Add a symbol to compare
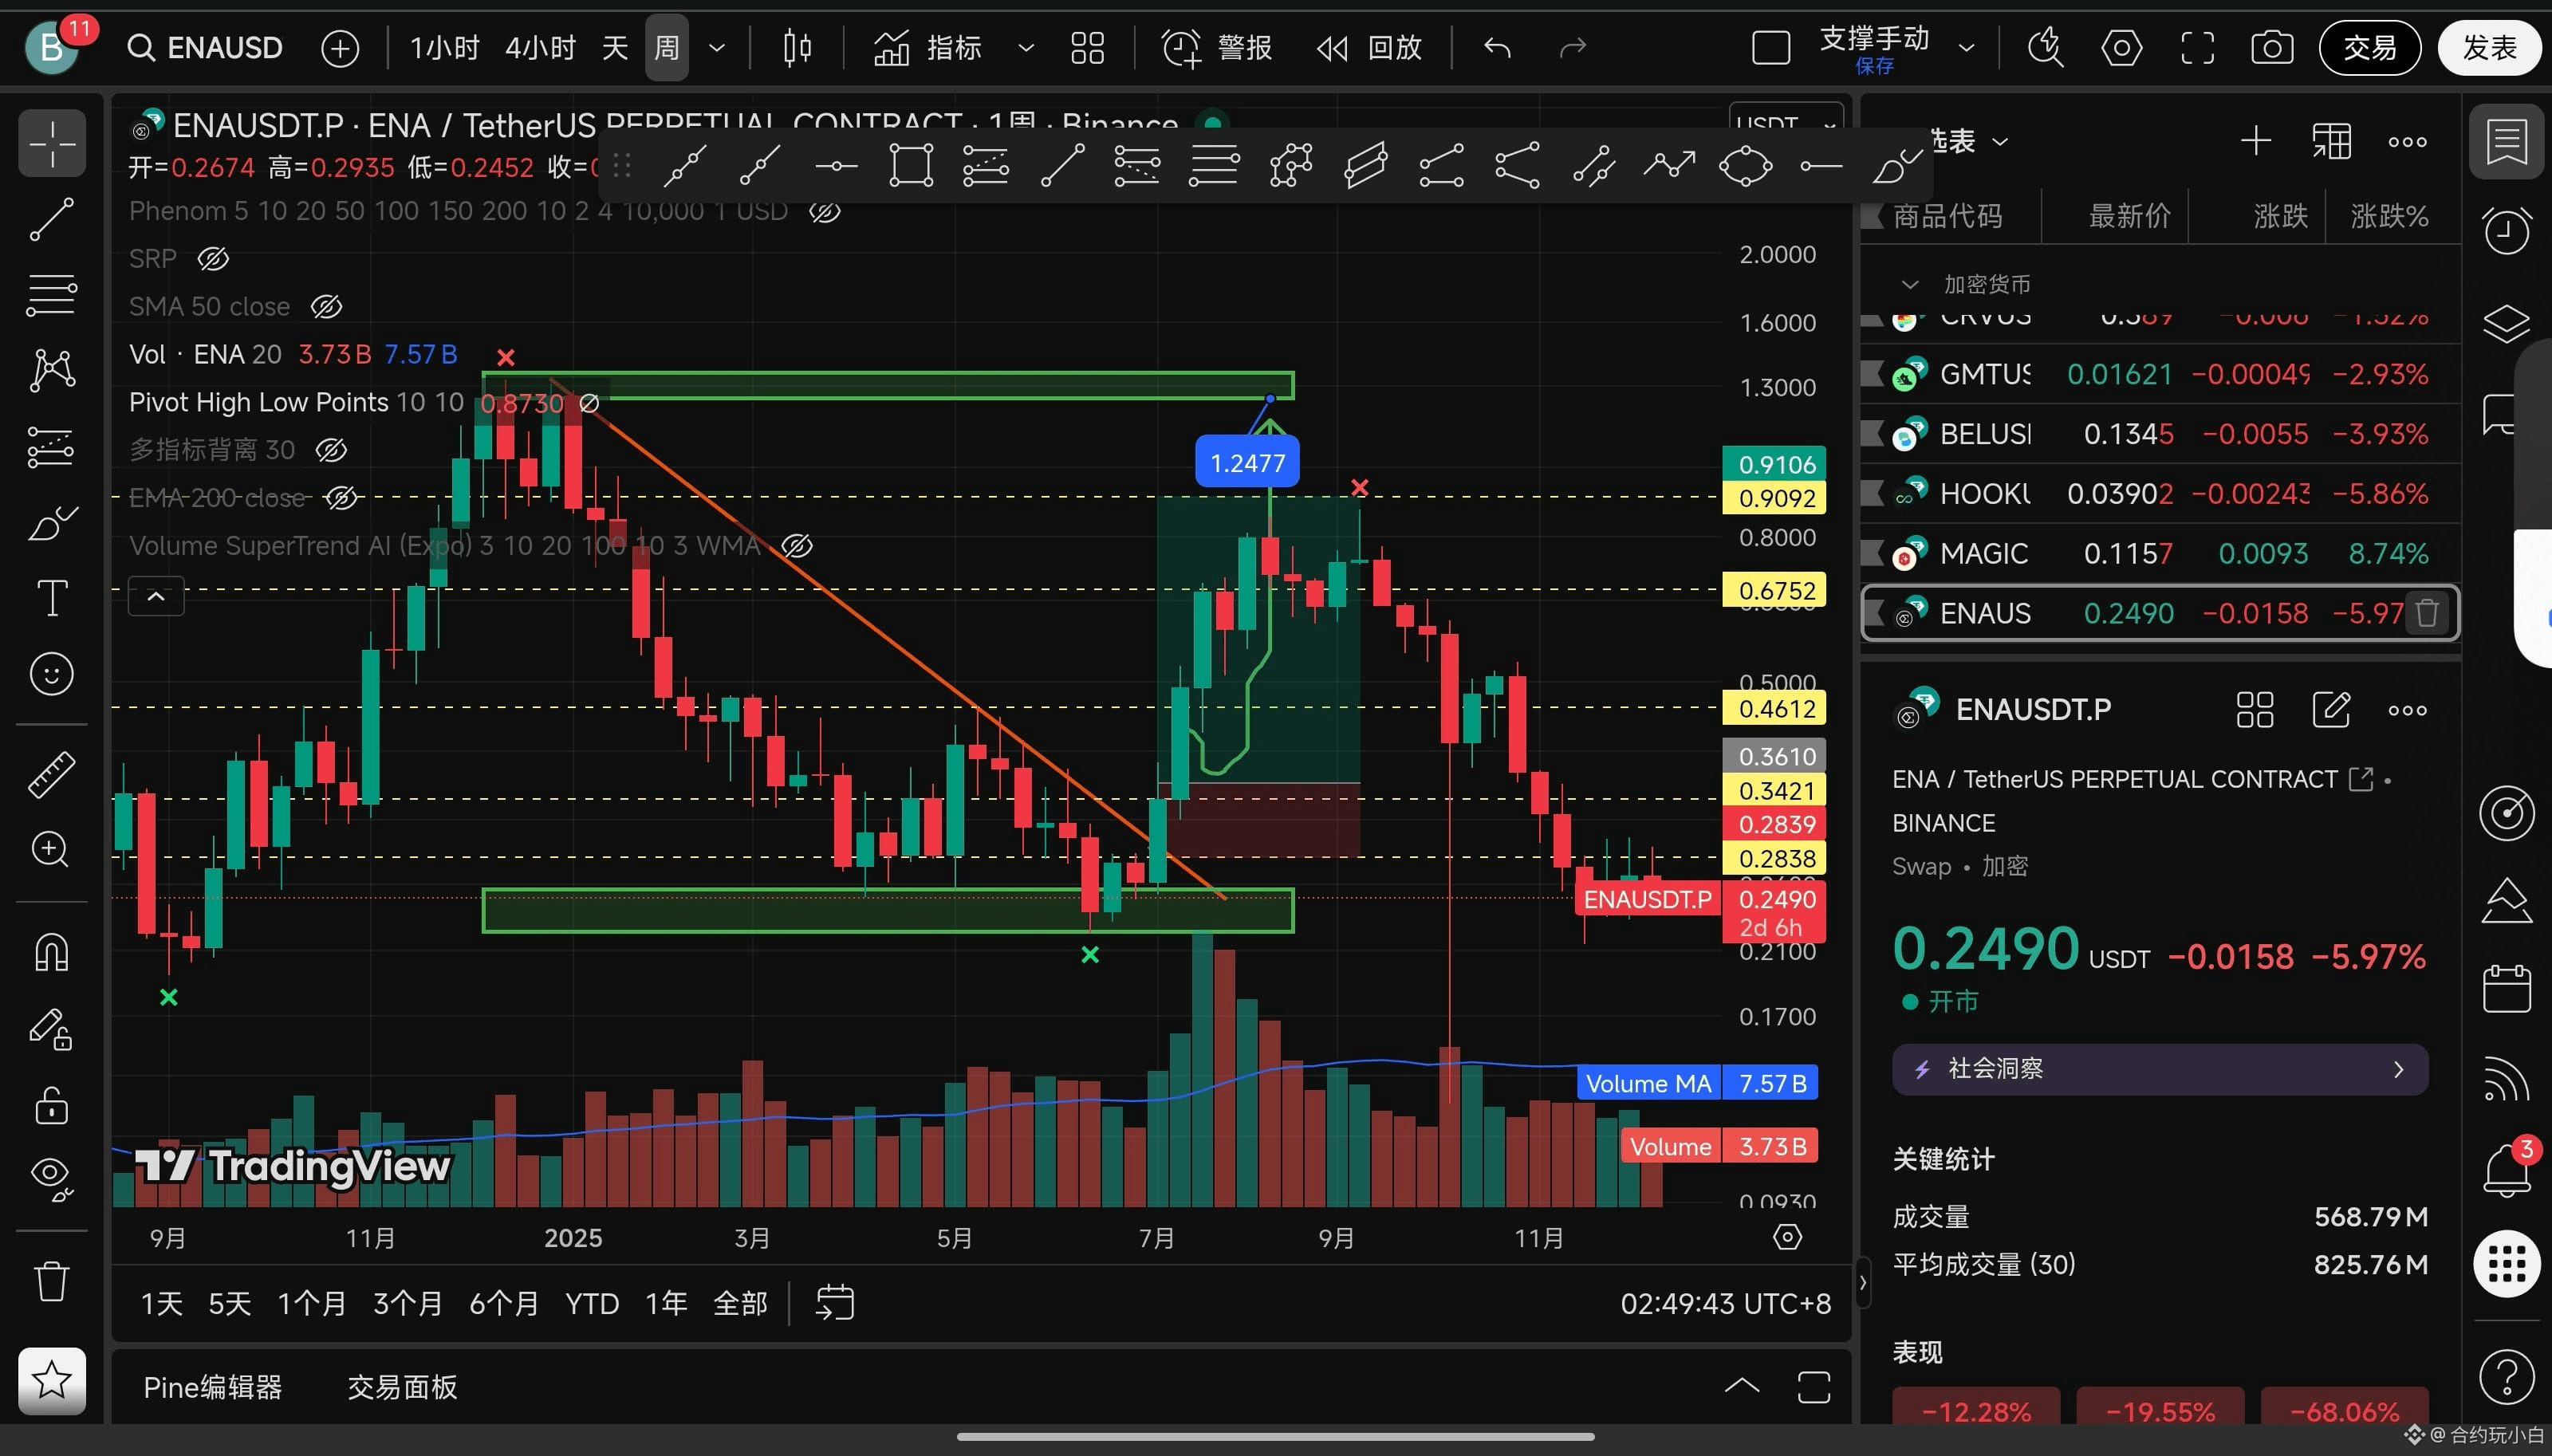The image size is (2552, 1456). (340, 47)
